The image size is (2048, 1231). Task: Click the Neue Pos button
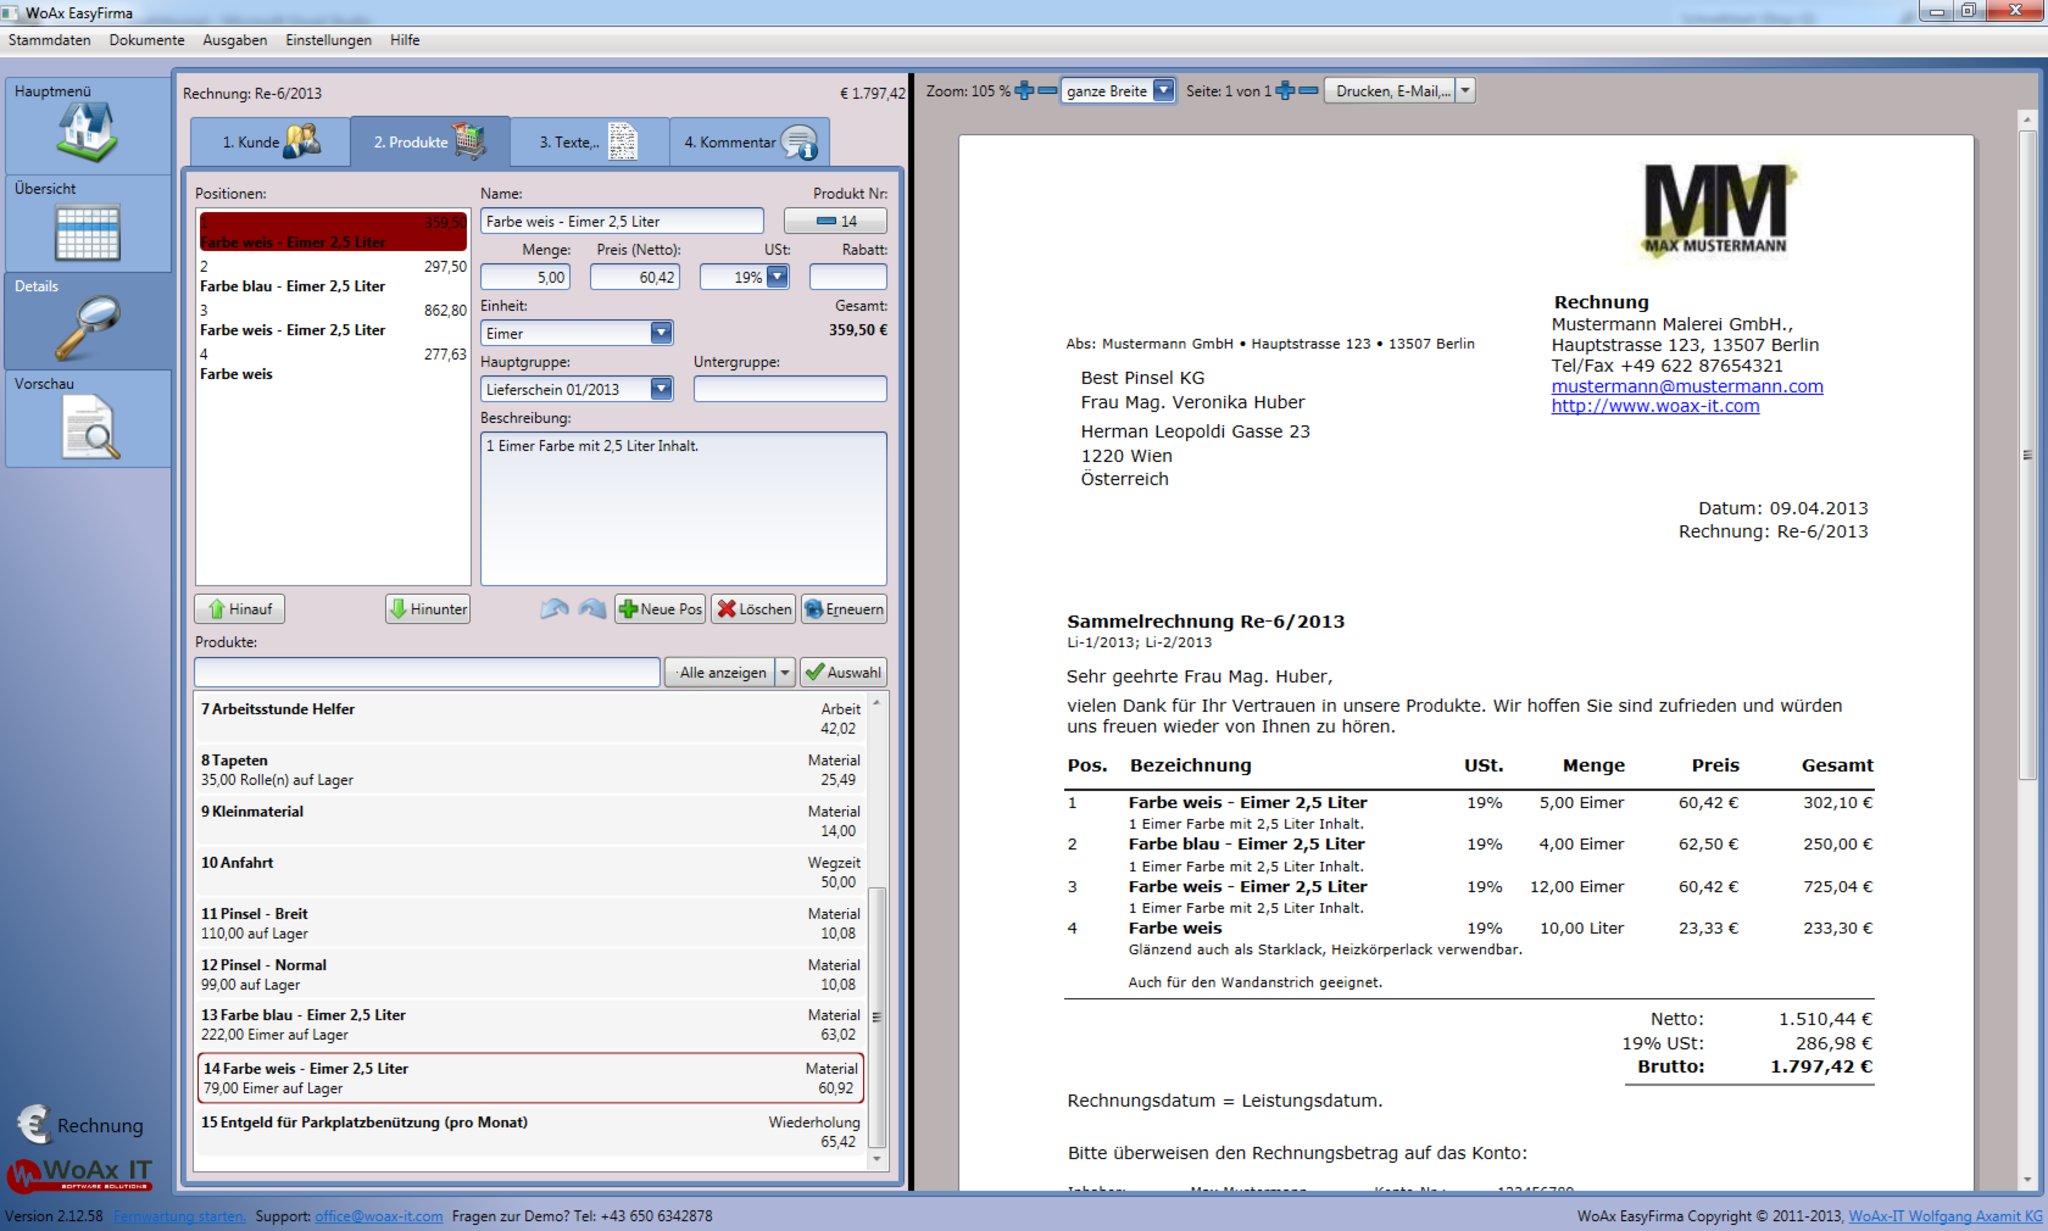pyautogui.click(x=661, y=609)
